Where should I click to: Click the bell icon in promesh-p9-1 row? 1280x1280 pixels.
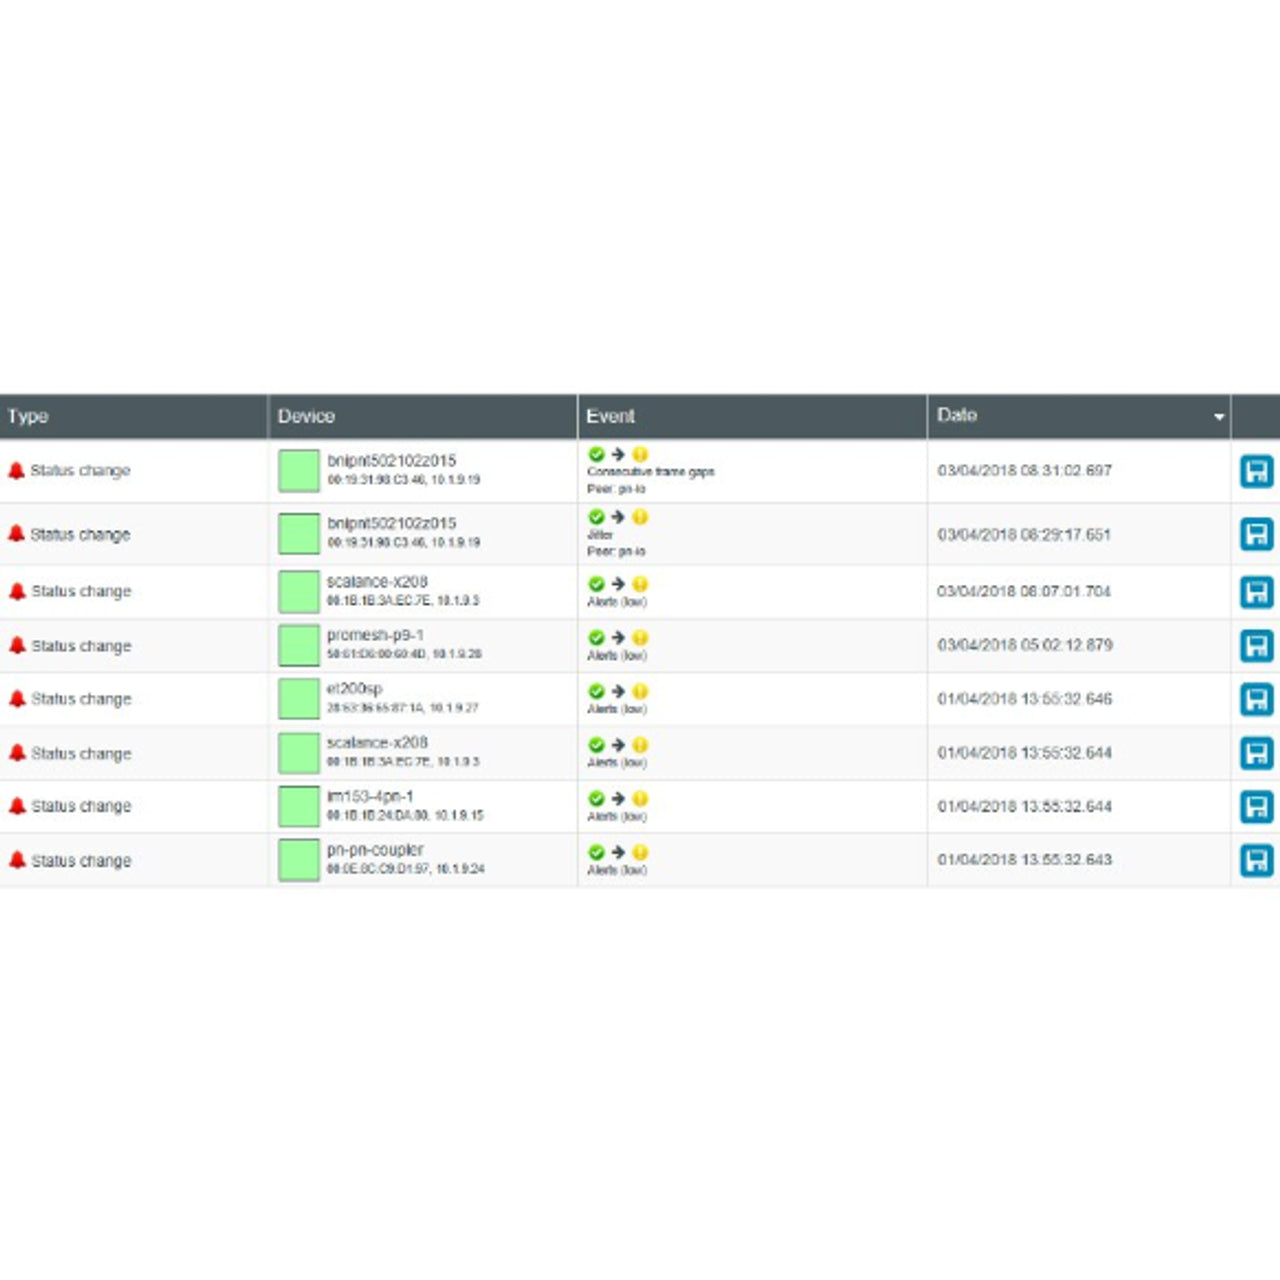click(17, 645)
